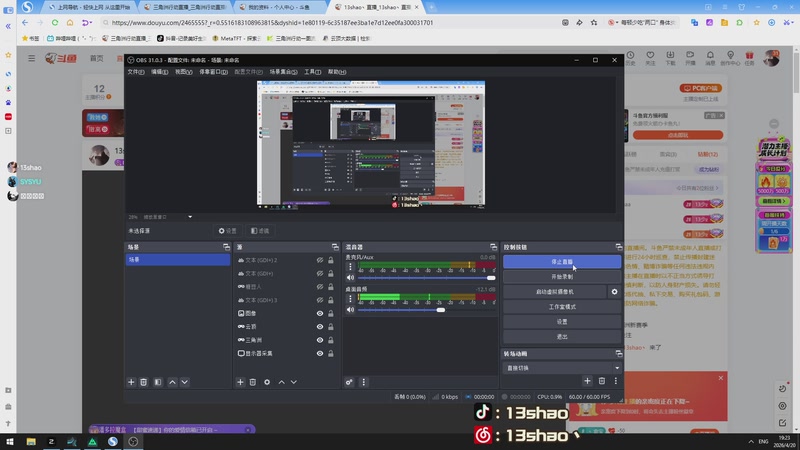Screen dimensions: 800x450
Task: Open 工具 menu in OBS
Action: click(312, 72)
